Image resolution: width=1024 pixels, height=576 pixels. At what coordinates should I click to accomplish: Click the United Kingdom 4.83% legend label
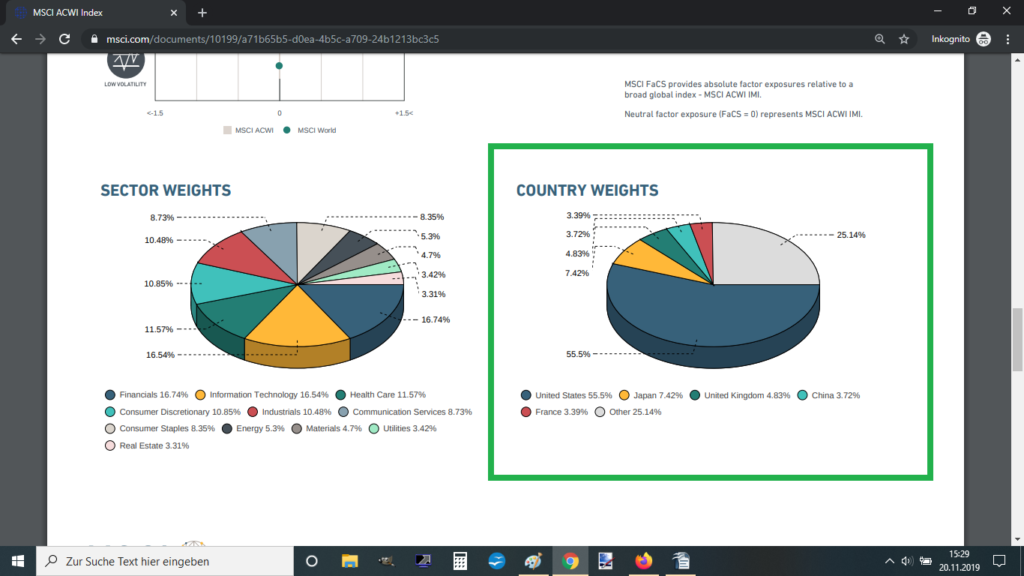(x=746, y=395)
